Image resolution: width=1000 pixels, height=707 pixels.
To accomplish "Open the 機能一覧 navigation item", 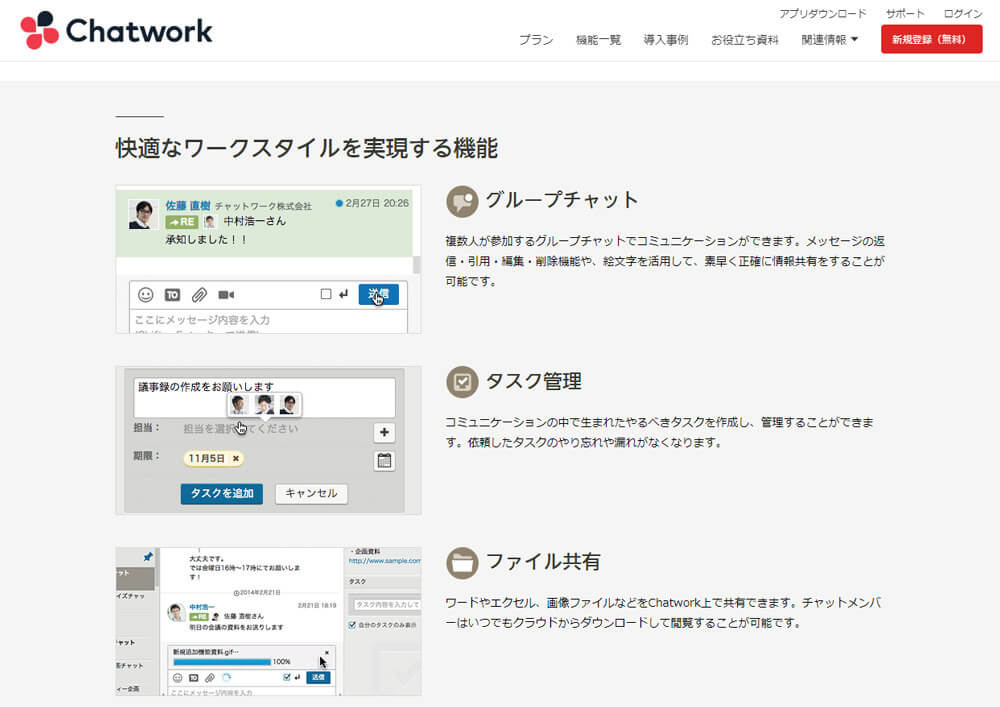I will [598, 40].
